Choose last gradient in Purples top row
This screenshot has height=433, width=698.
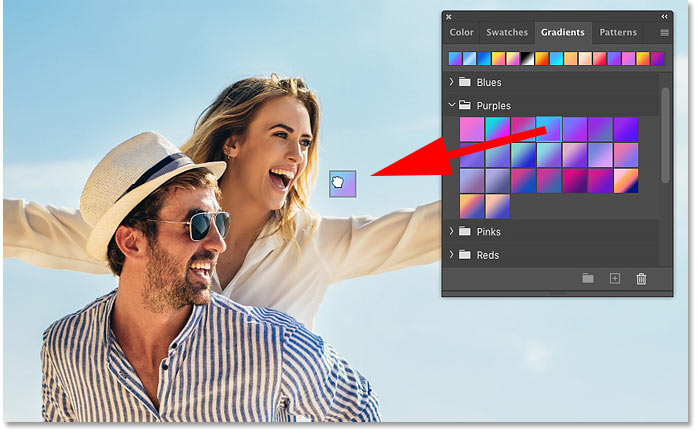[x=626, y=129]
